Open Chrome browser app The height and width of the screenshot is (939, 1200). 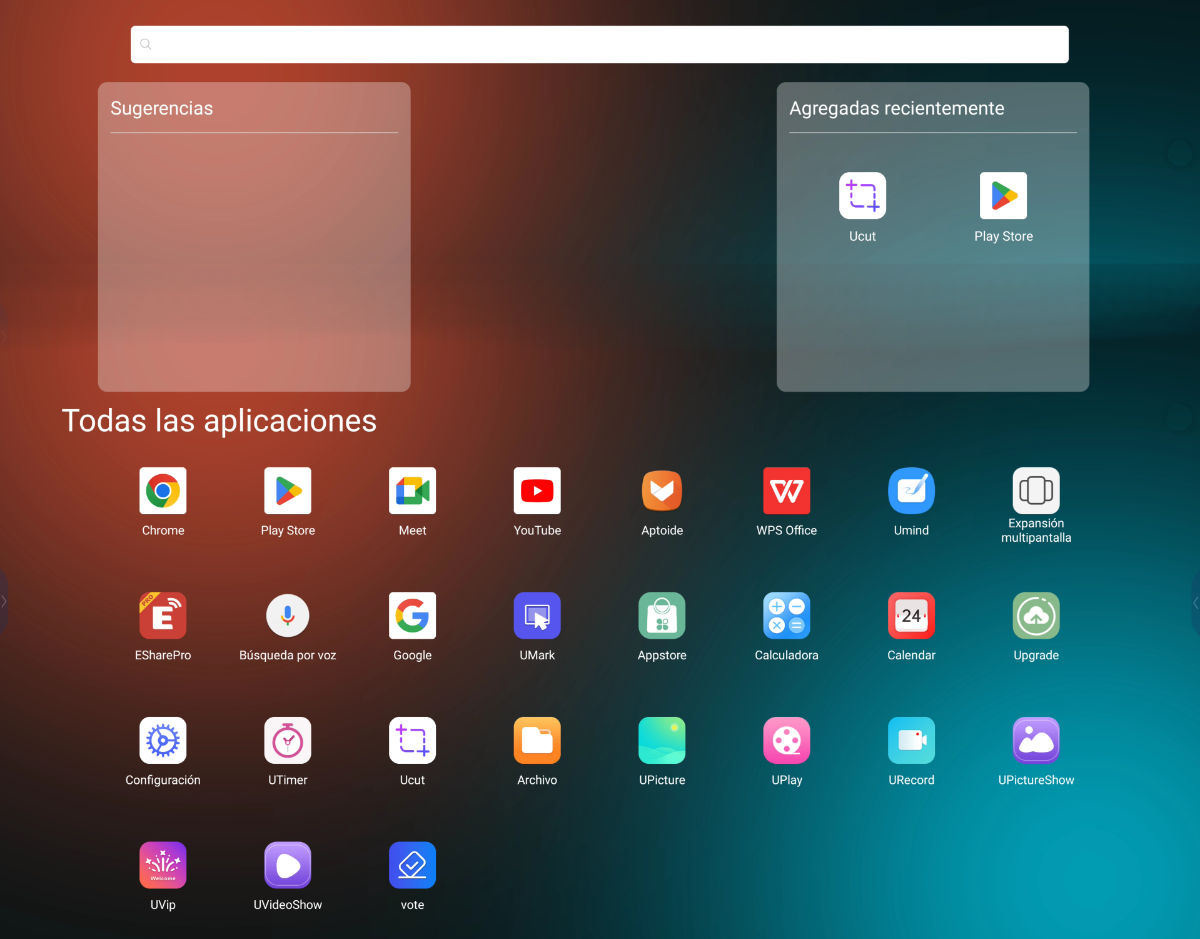(x=163, y=491)
